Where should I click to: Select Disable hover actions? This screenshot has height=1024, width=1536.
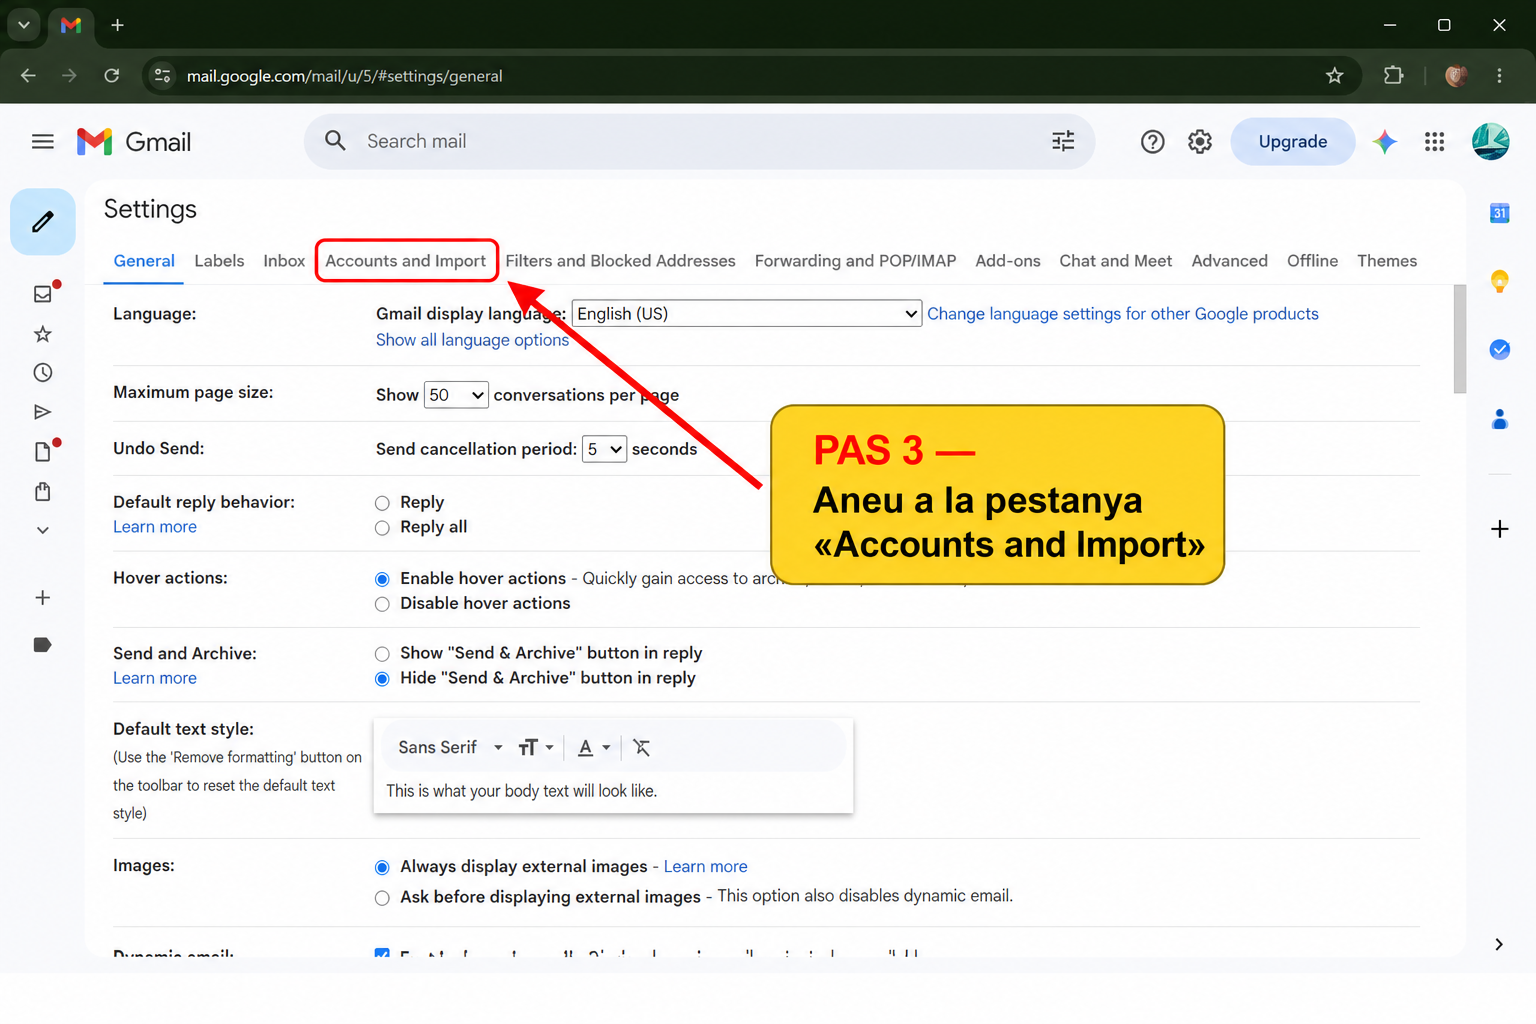click(382, 604)
